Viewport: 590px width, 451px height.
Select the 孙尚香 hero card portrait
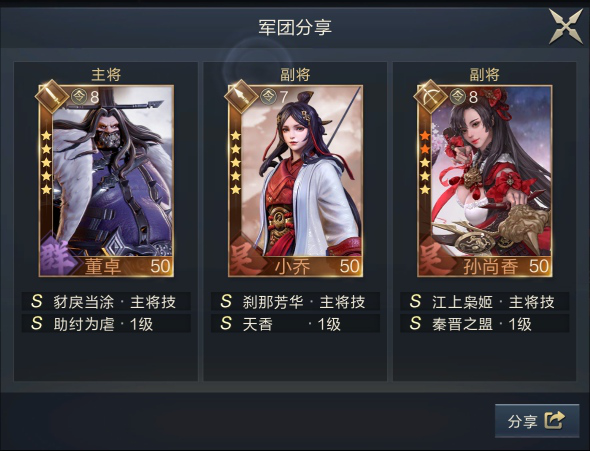click(x=485, y=181)
